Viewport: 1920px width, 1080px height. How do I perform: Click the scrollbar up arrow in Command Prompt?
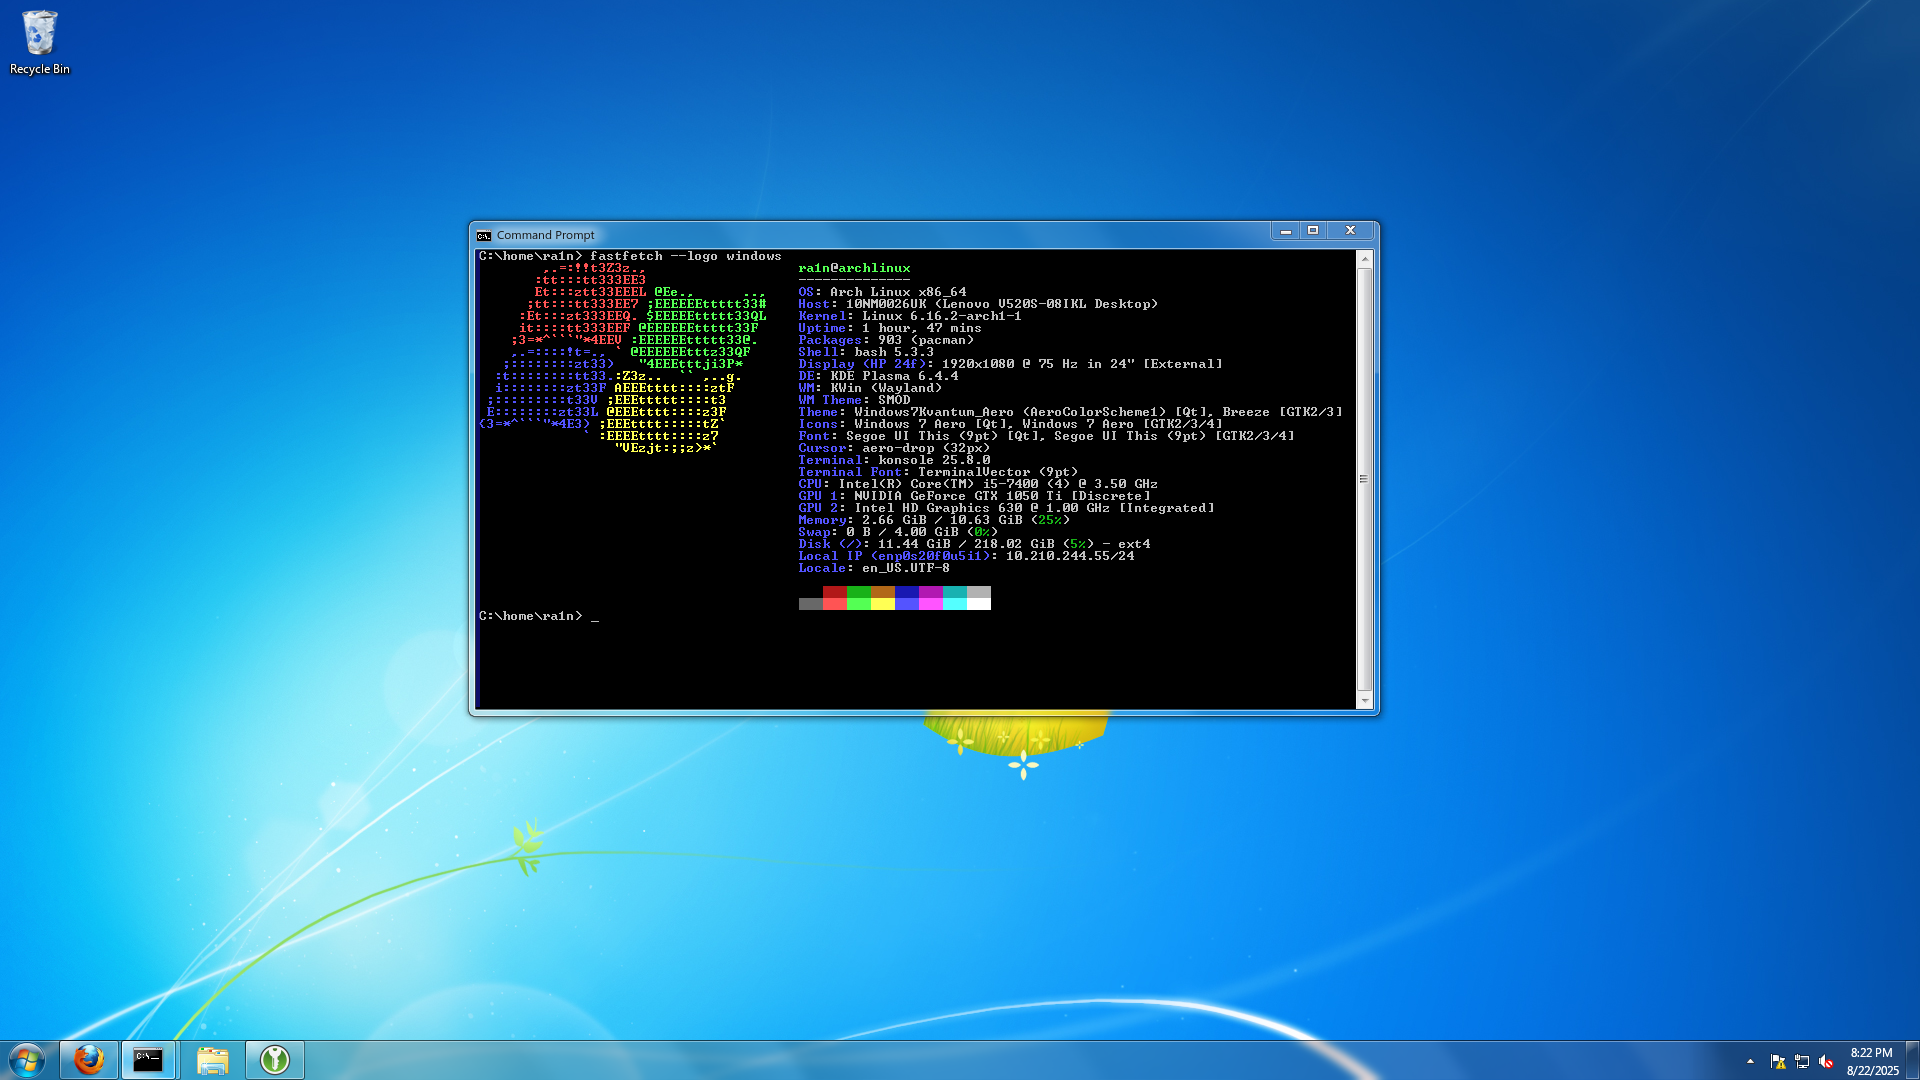click(1364, 259)
